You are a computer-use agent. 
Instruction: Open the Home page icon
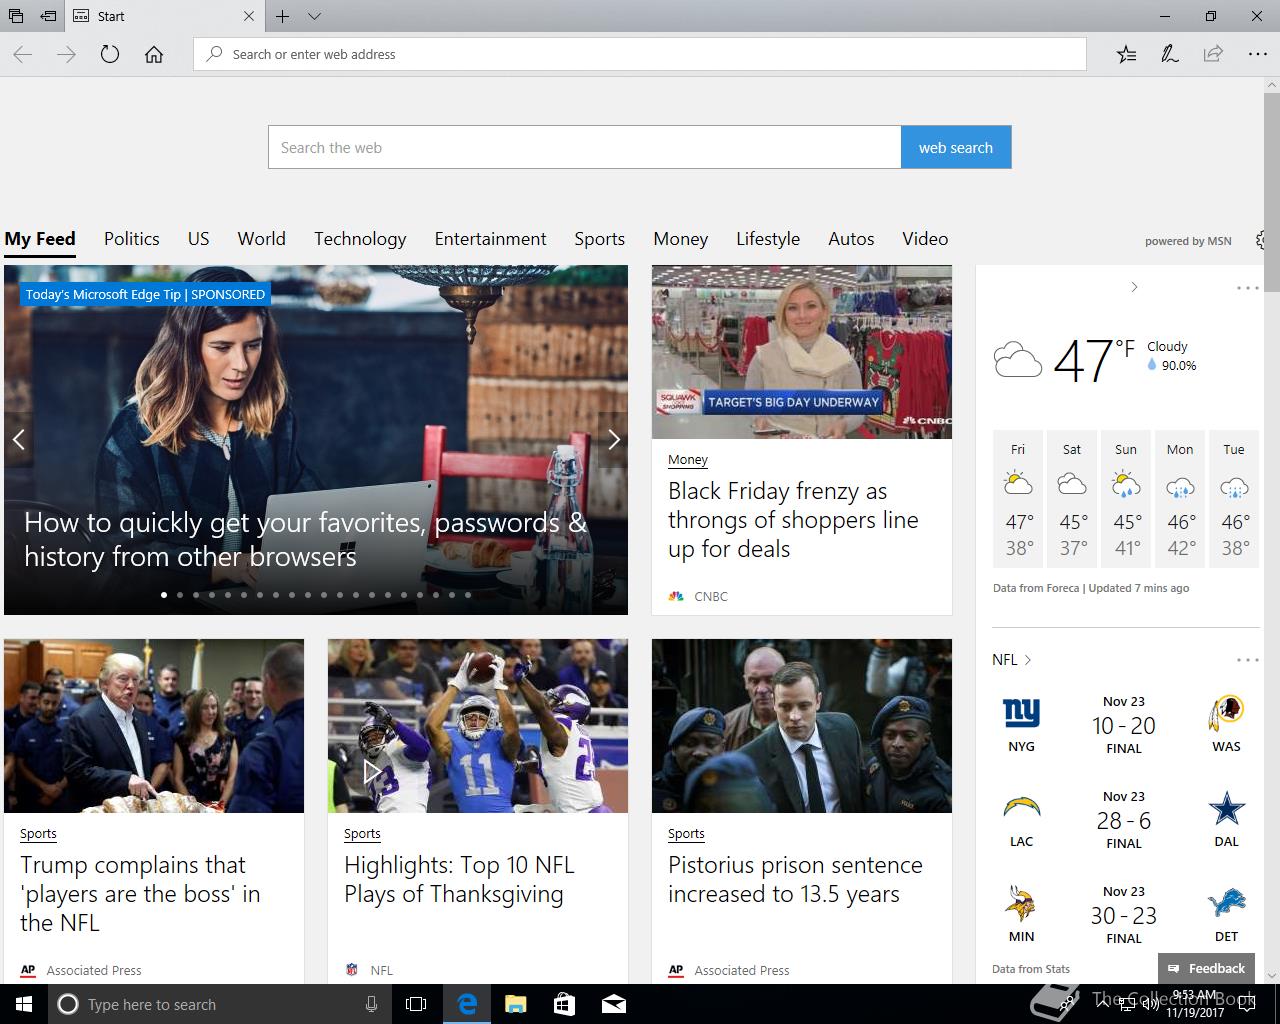click(154, 54)
